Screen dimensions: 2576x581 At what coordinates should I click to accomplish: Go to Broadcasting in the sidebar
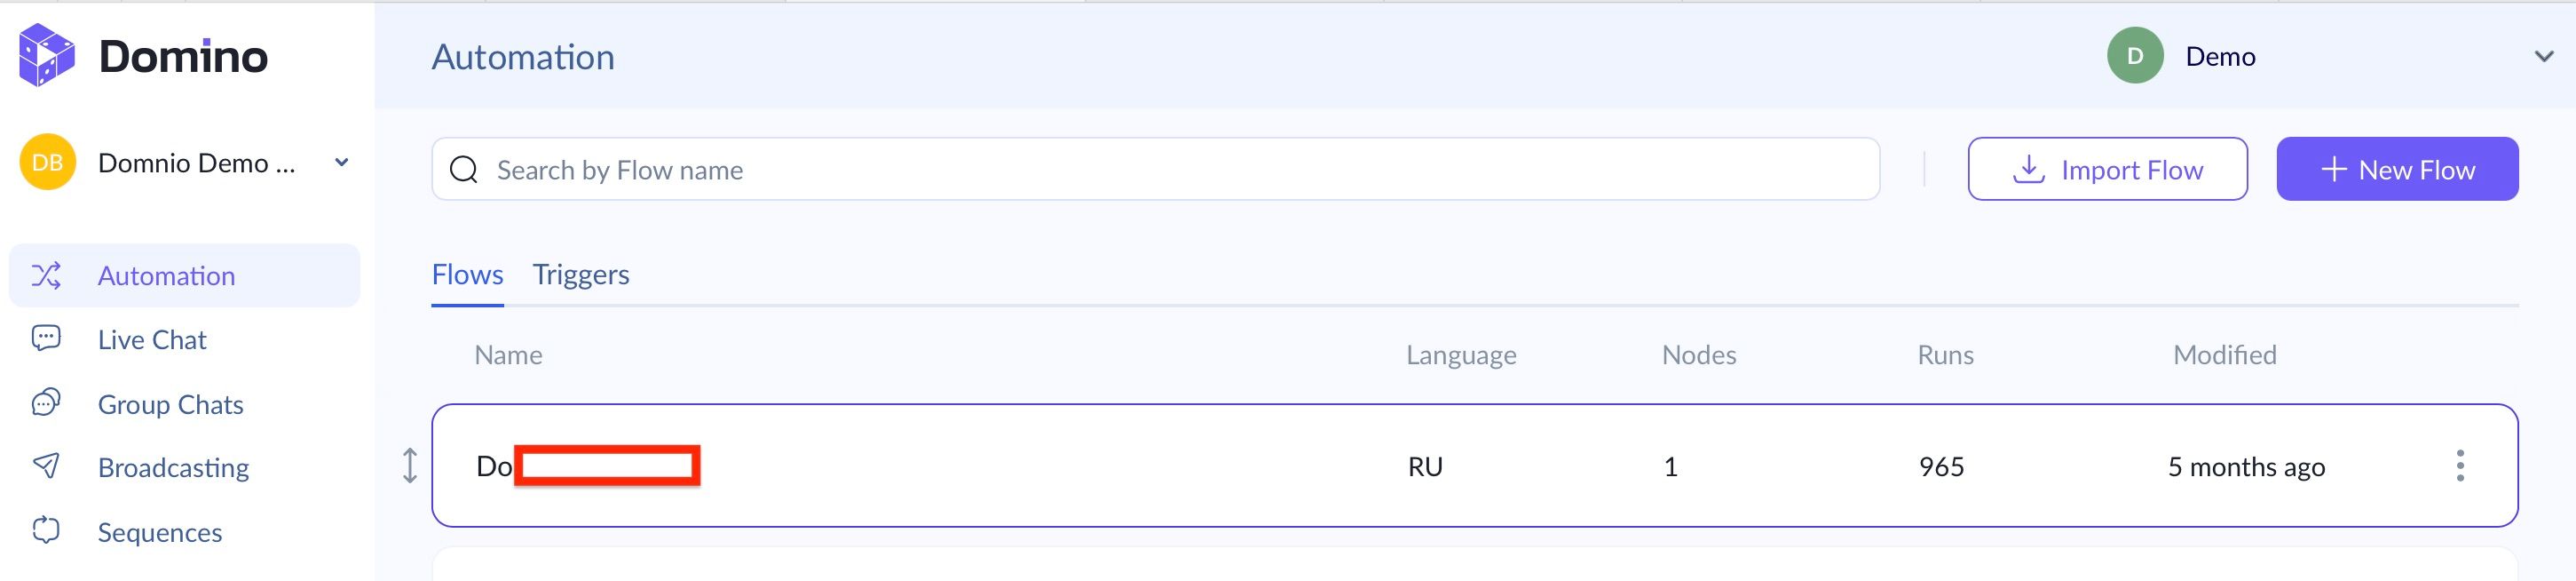(x=173, y=468)
